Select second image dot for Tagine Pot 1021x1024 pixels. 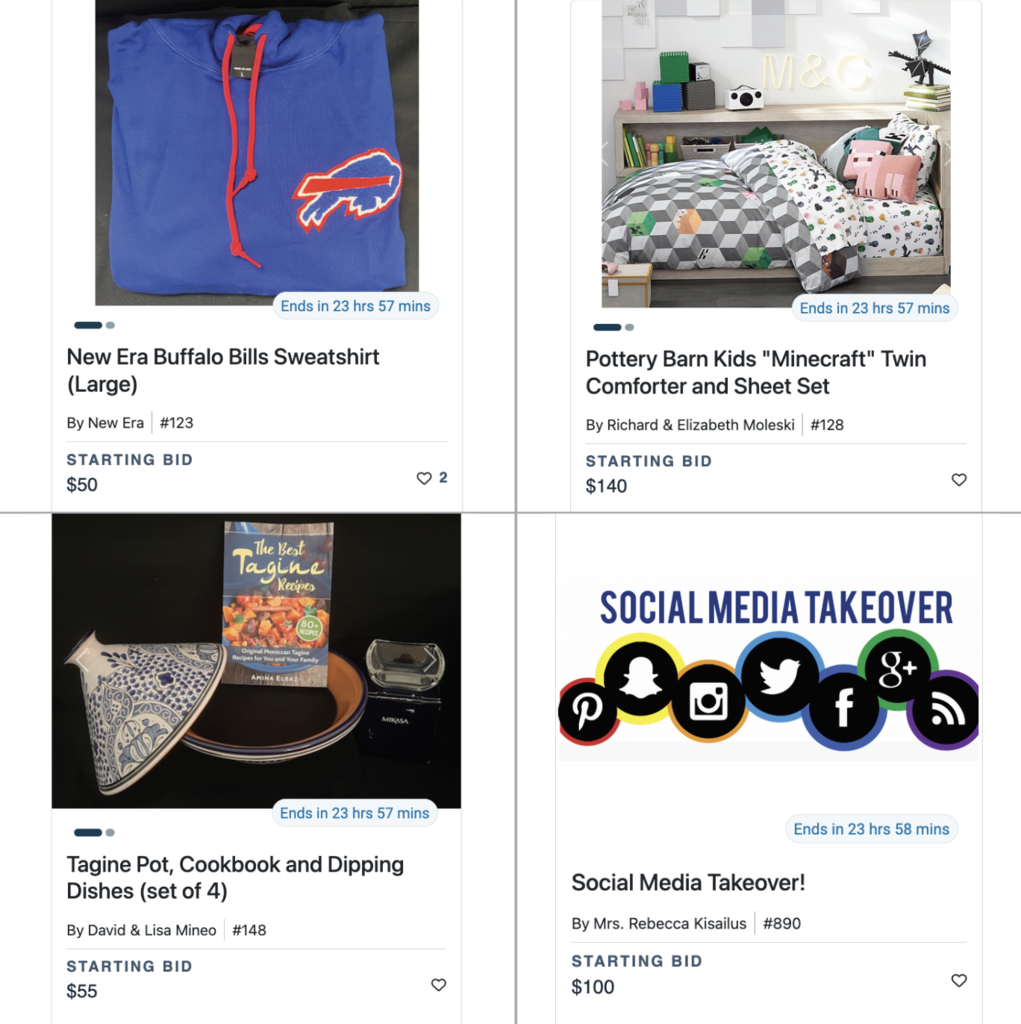pos(110,833)
